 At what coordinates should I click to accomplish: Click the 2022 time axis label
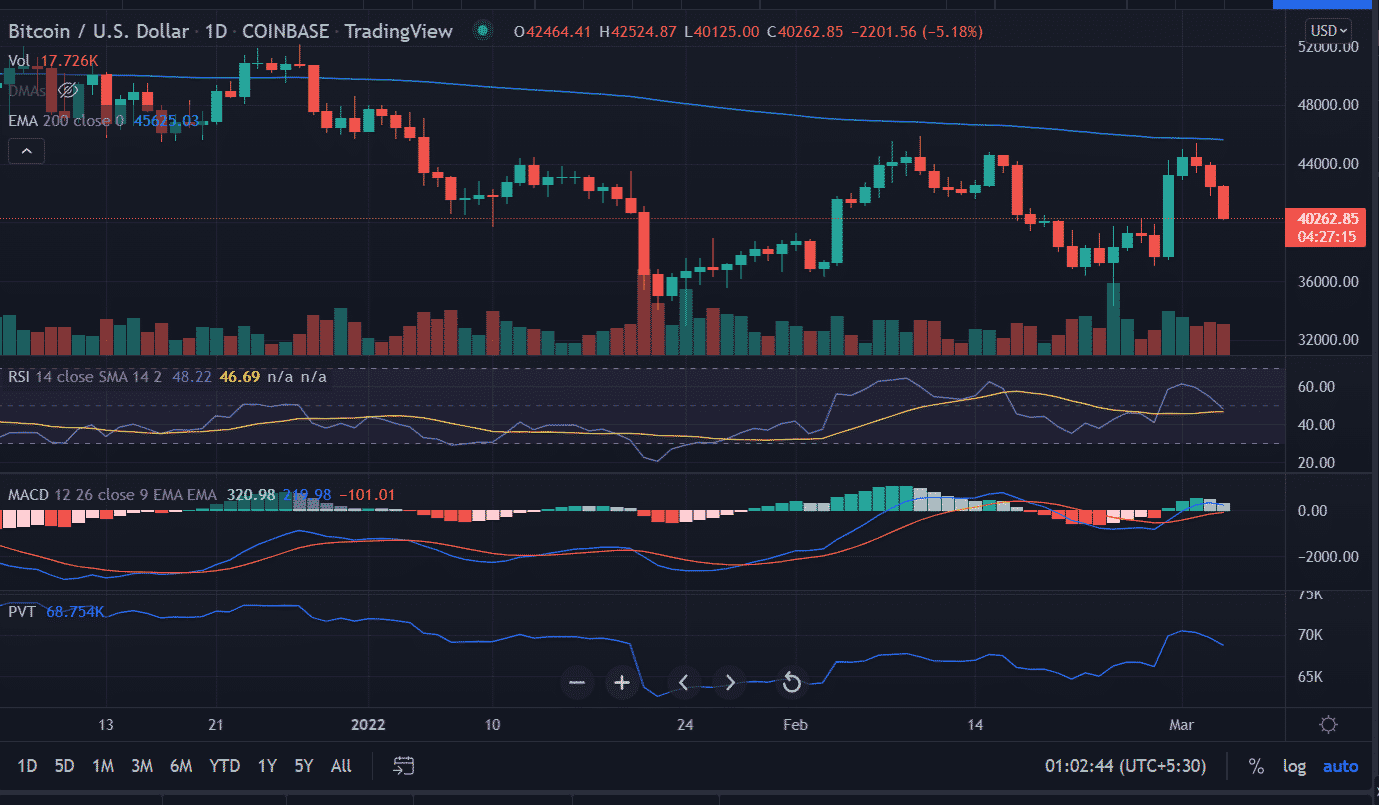368,725
